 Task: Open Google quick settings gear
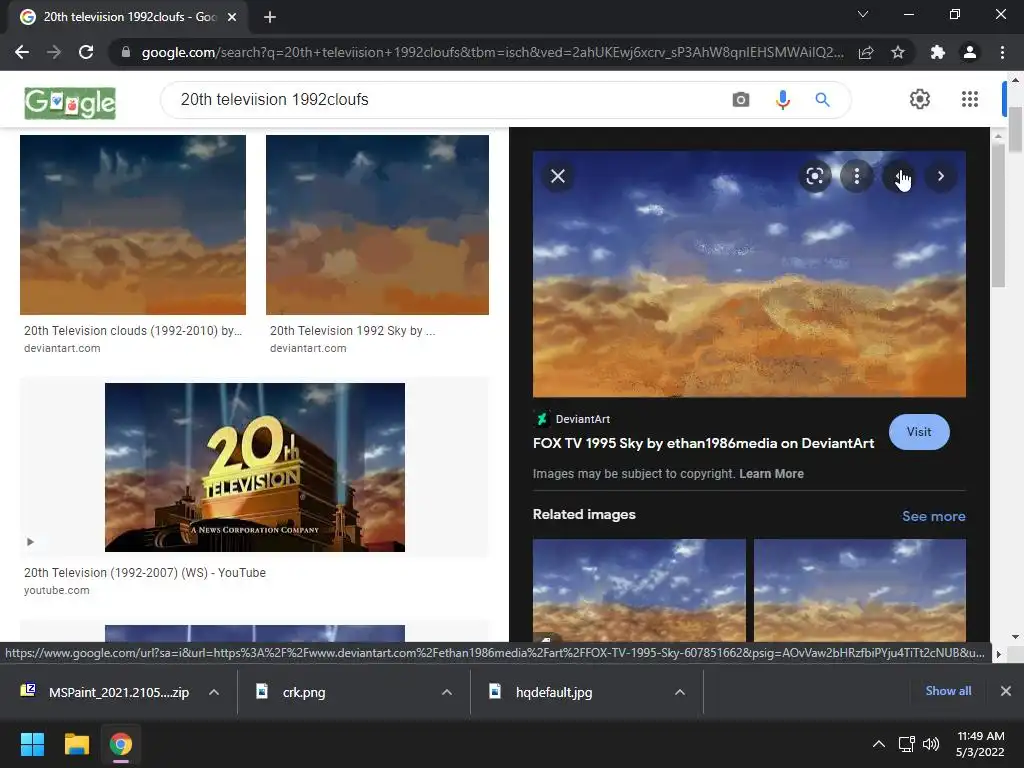coord(920,99)
